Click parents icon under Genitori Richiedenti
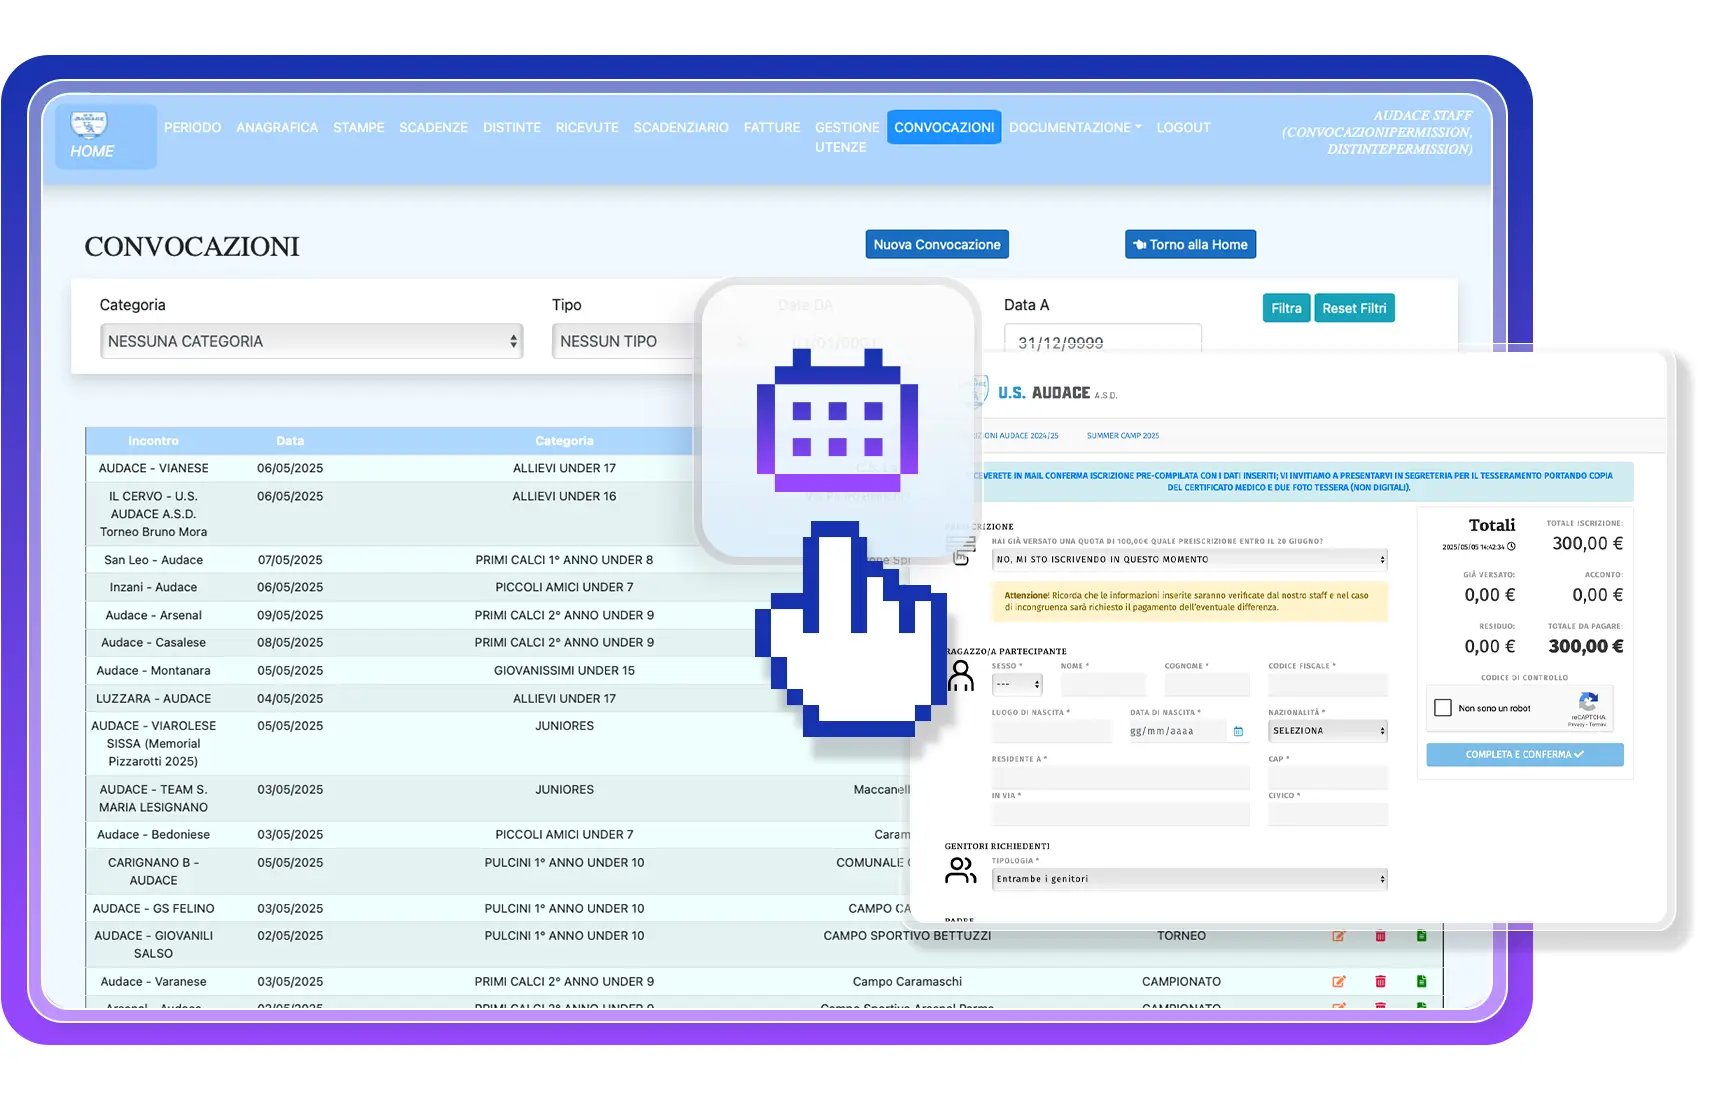Screen dimensions: 1720x1102 pos(960,870)
